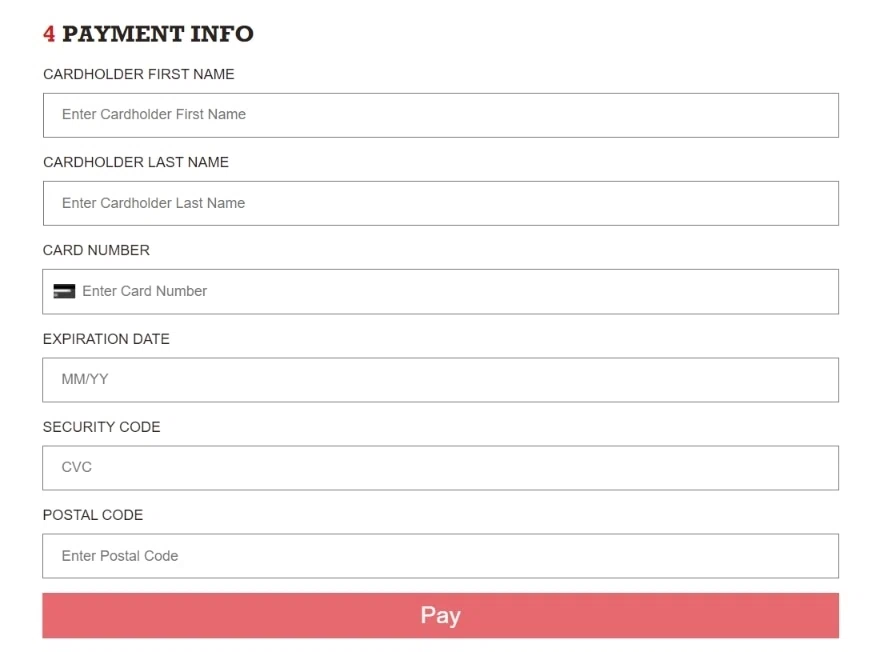Click the credit card icon
This screenshot has height=652, width=873.
pos(64,292)
